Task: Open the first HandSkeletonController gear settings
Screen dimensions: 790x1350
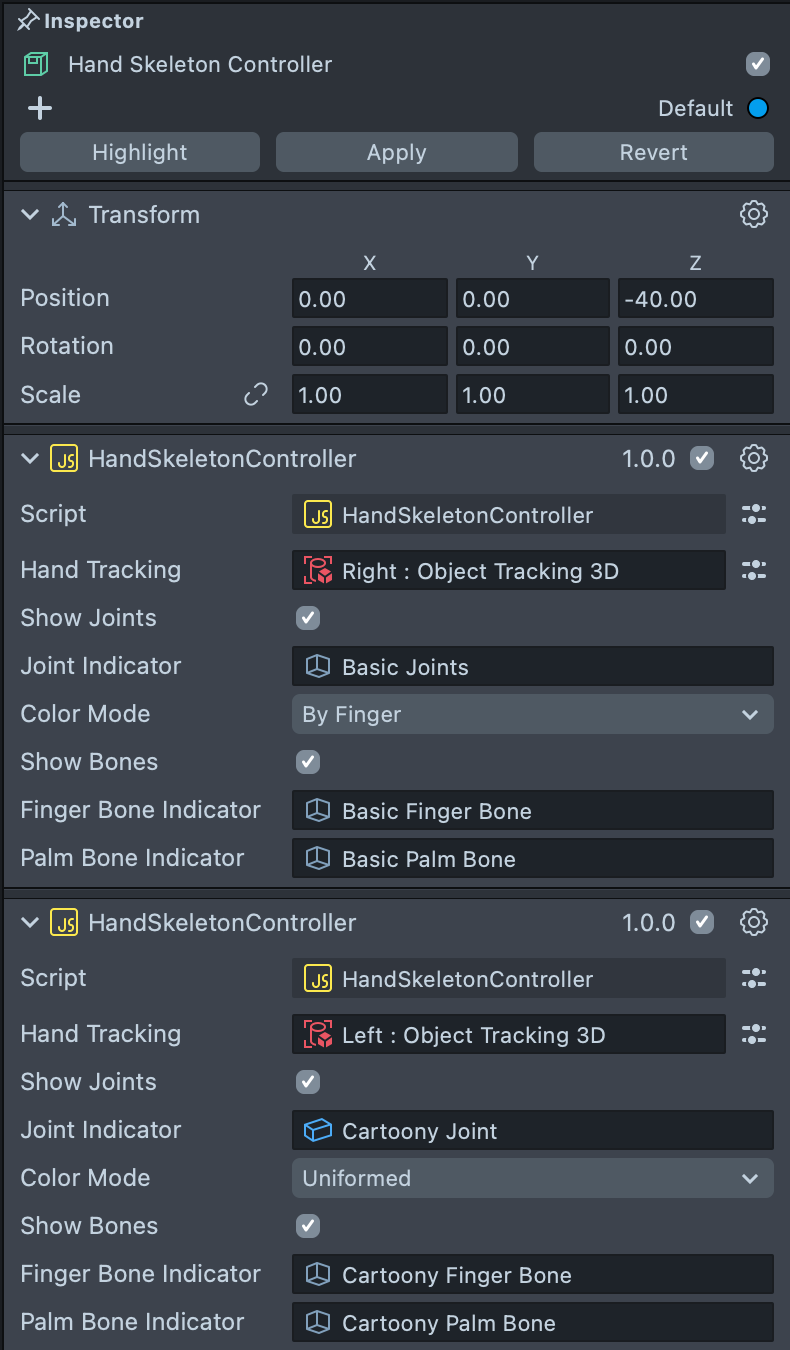Action: 753,459
